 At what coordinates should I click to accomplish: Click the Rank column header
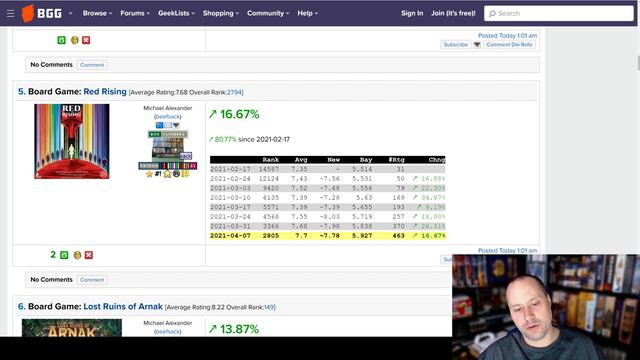(271, 160)
